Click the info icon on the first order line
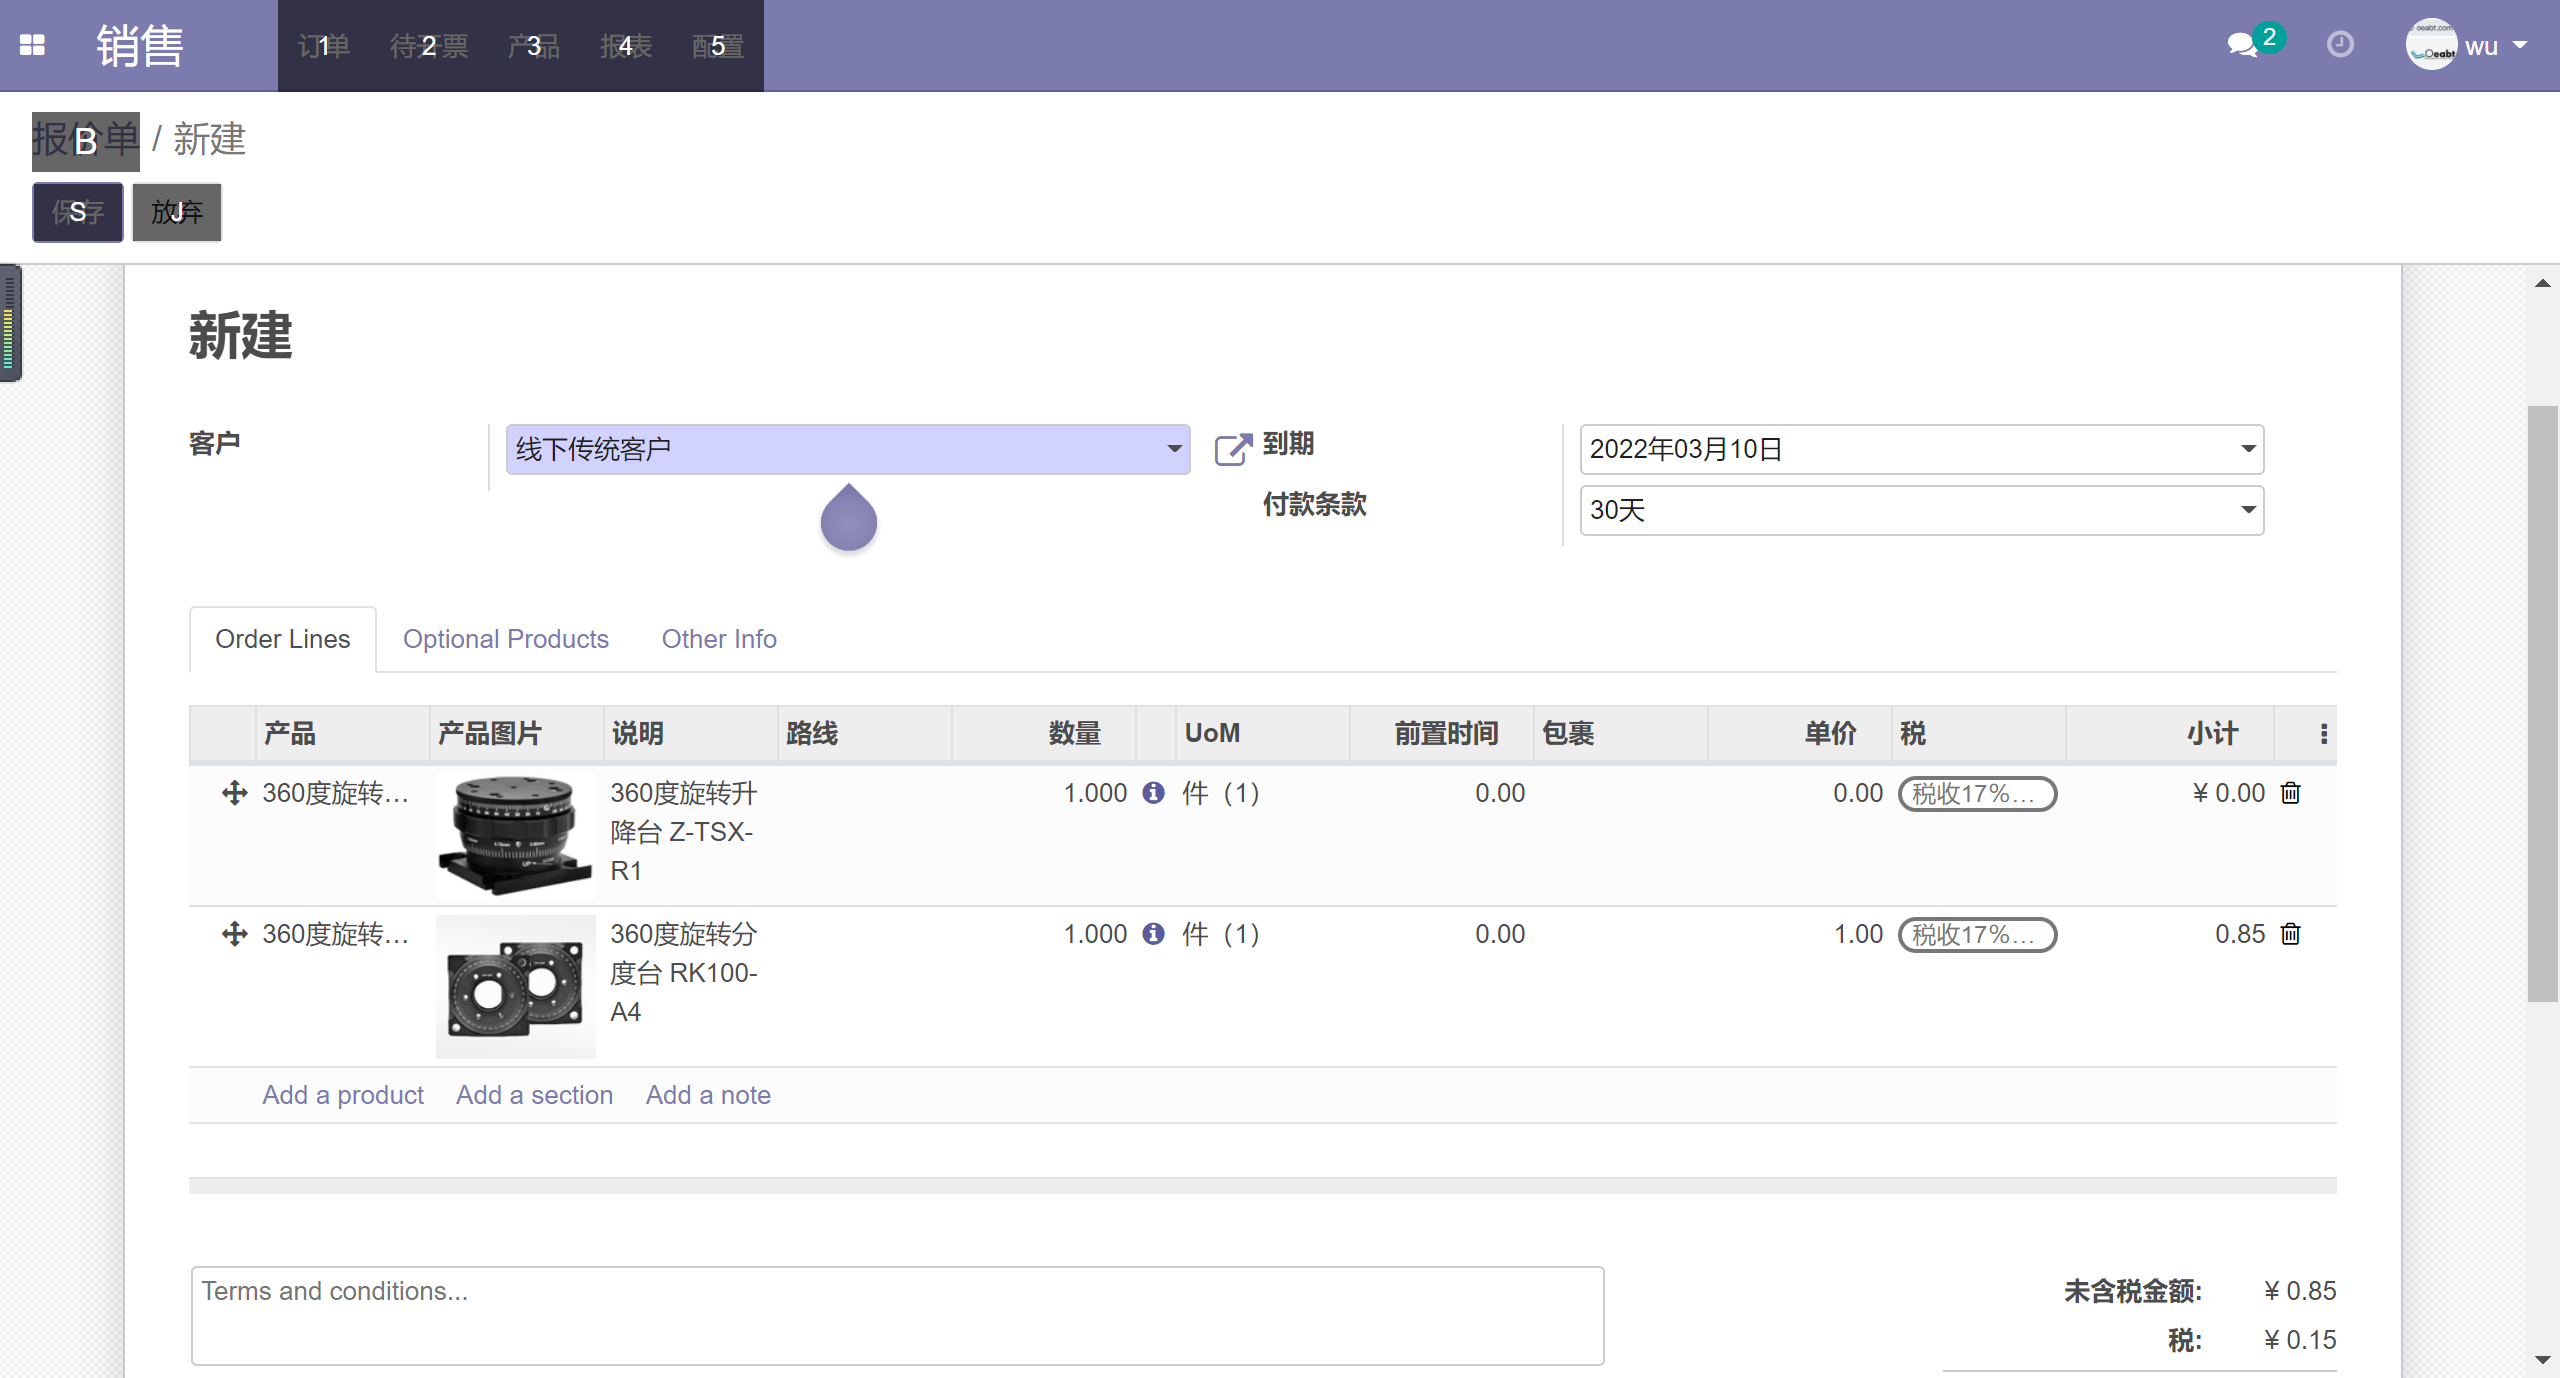 [1153, 793]
